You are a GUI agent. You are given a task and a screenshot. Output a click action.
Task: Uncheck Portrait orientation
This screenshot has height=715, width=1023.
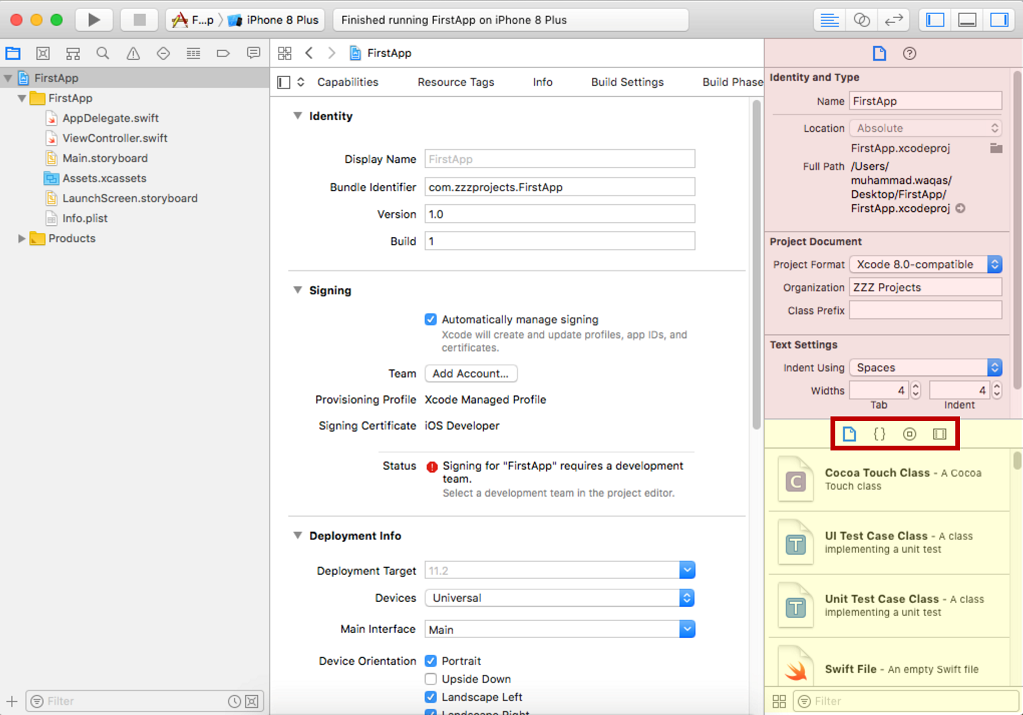431,661
